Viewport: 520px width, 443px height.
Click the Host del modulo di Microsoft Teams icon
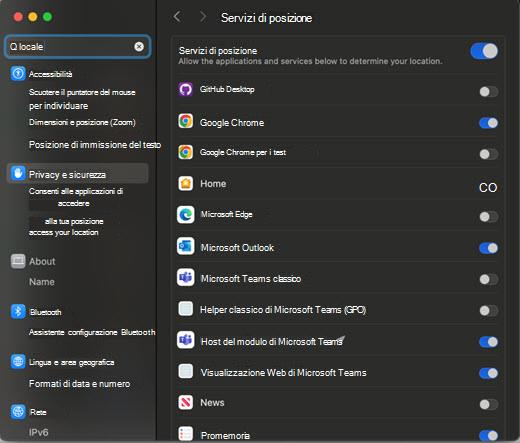coord(186,340)
